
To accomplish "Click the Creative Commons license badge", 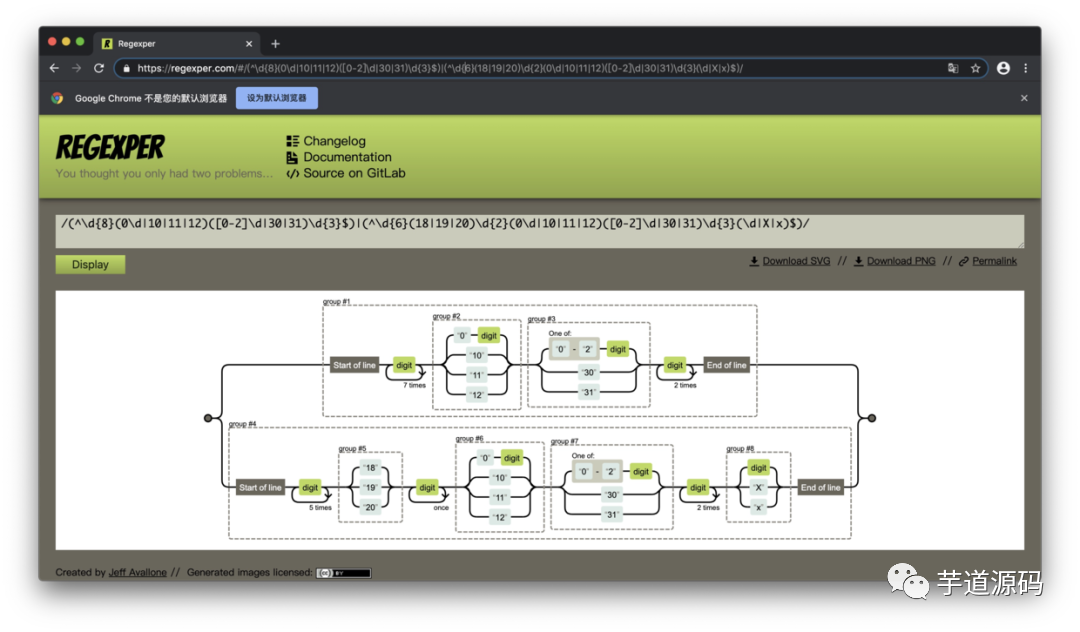I will pyautogui.click(x=344, y=573).
